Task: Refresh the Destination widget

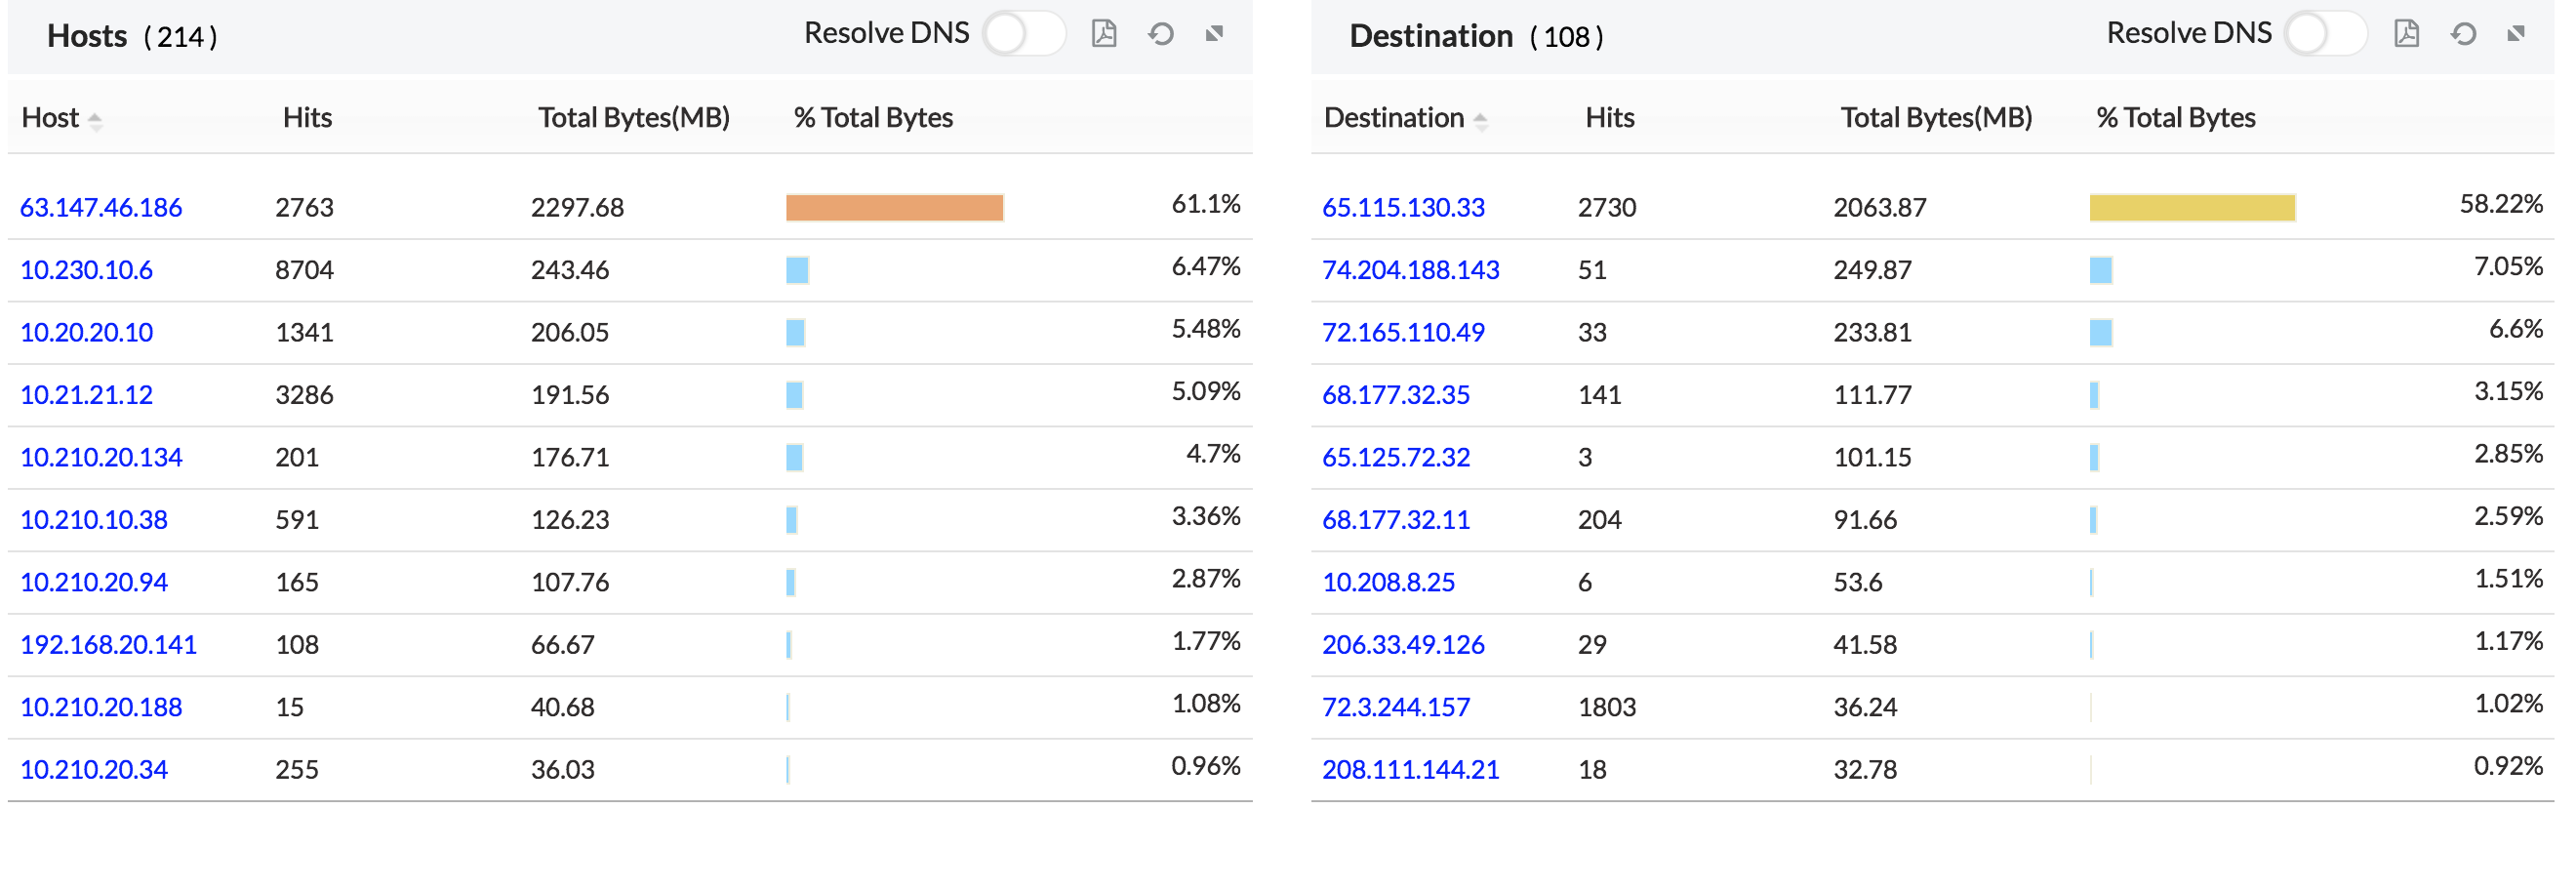Action: [2463, 34]
